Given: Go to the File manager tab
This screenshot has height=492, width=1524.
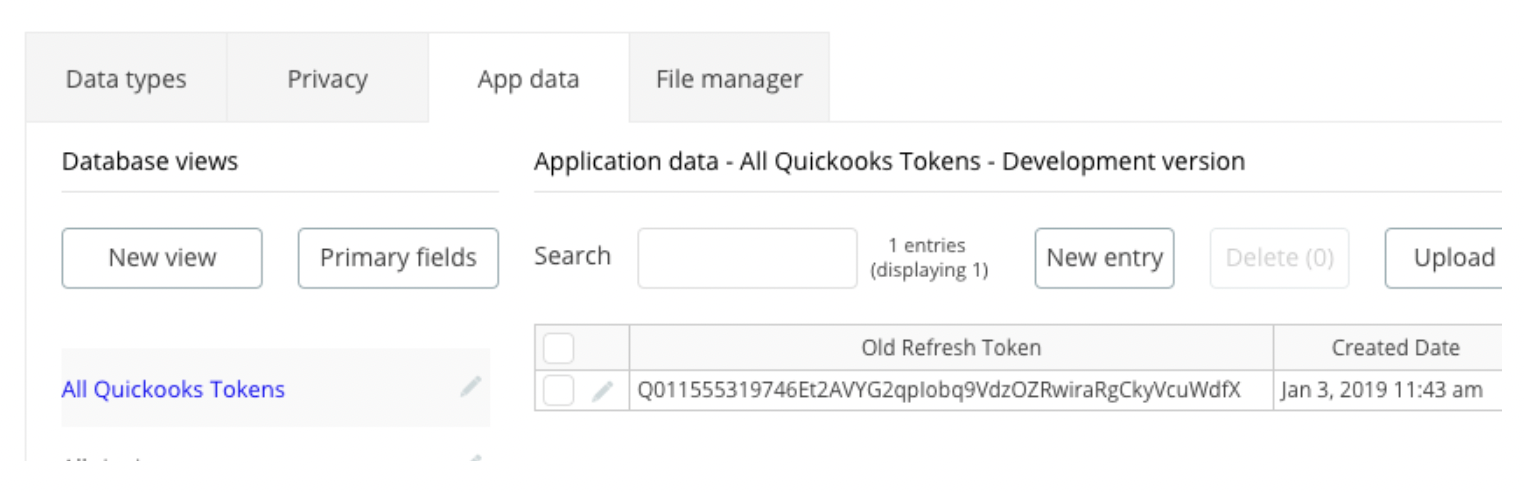Looking at the screenshot, I should 729,79.
